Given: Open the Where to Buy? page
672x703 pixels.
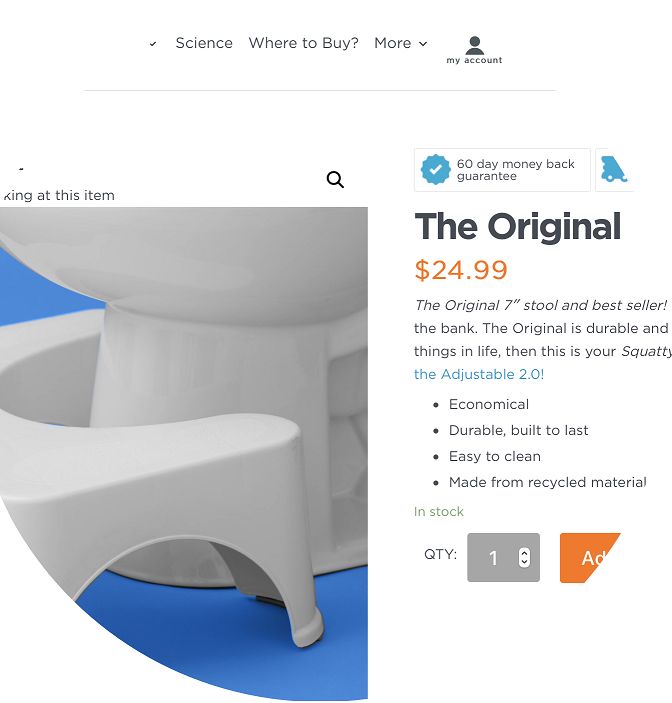Looking at the screenshot, I should coord(303,43).
